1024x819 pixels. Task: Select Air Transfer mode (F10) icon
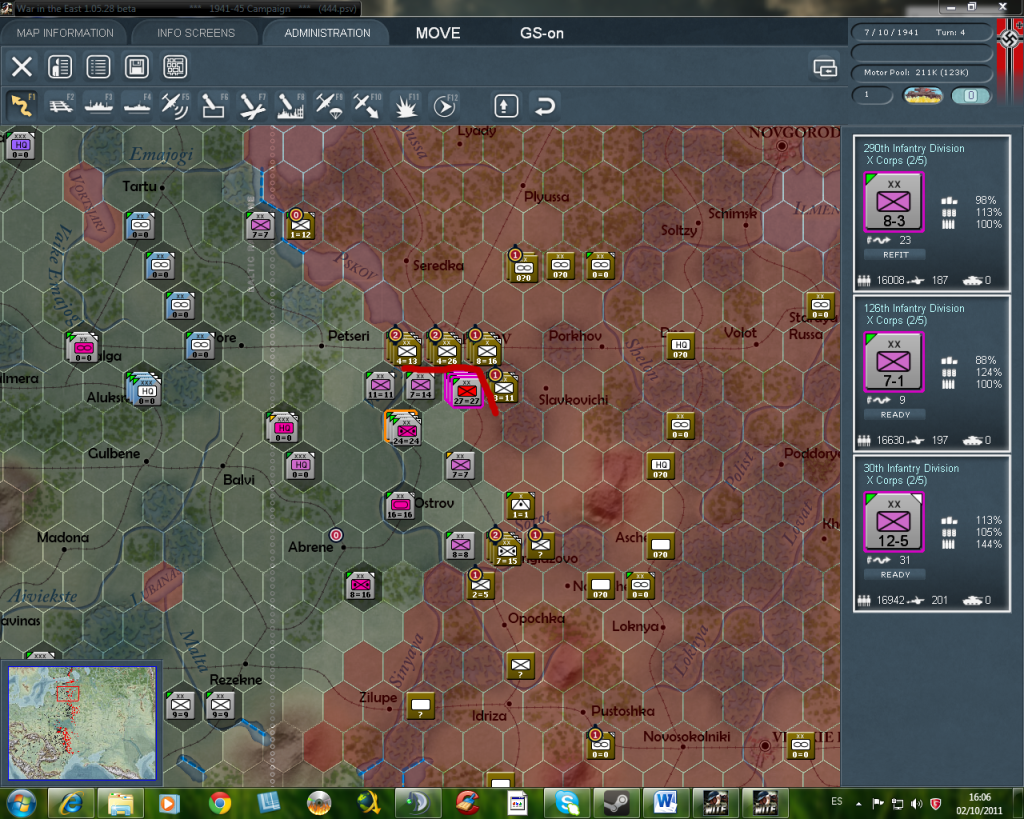[x=366, y=105]
